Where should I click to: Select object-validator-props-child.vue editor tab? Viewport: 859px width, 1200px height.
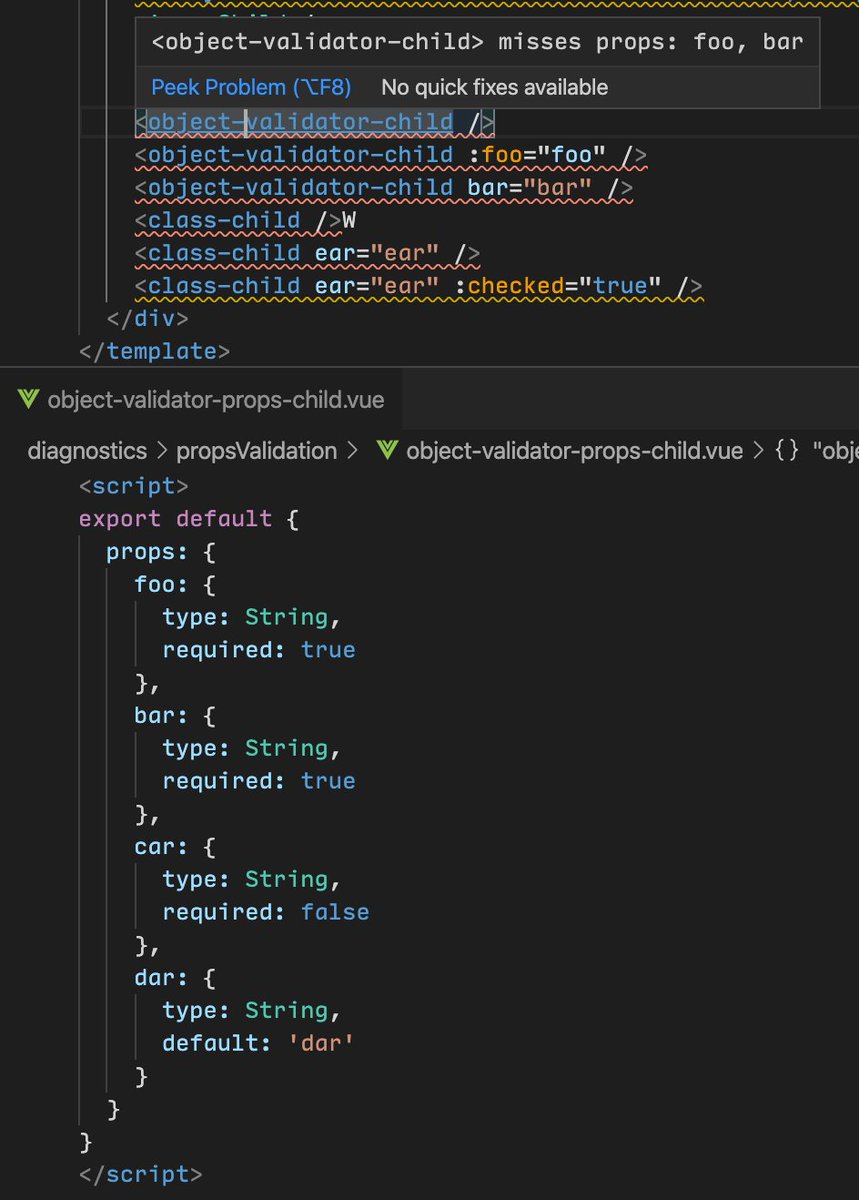click(201, 400)
